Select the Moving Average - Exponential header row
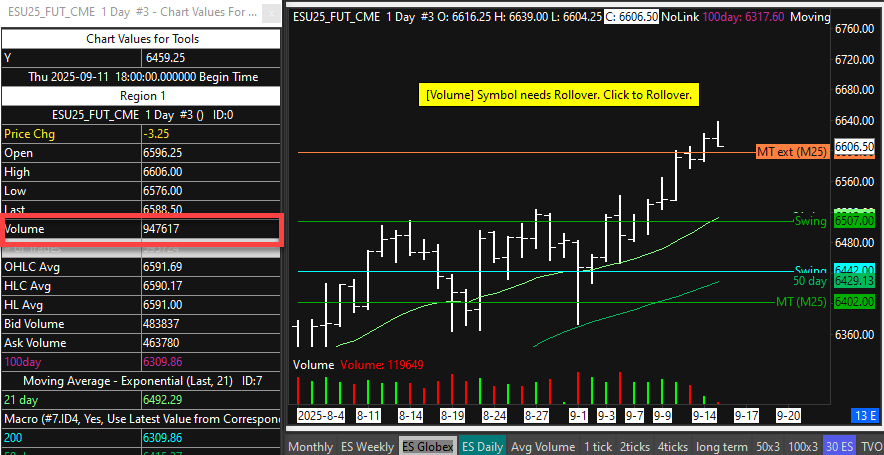This screenshot has width=884, height=455. pos(141,381)
